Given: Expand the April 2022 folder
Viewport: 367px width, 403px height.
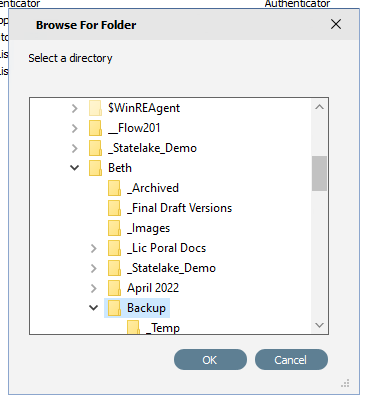Looking at the screenshot, I should 94,288.
